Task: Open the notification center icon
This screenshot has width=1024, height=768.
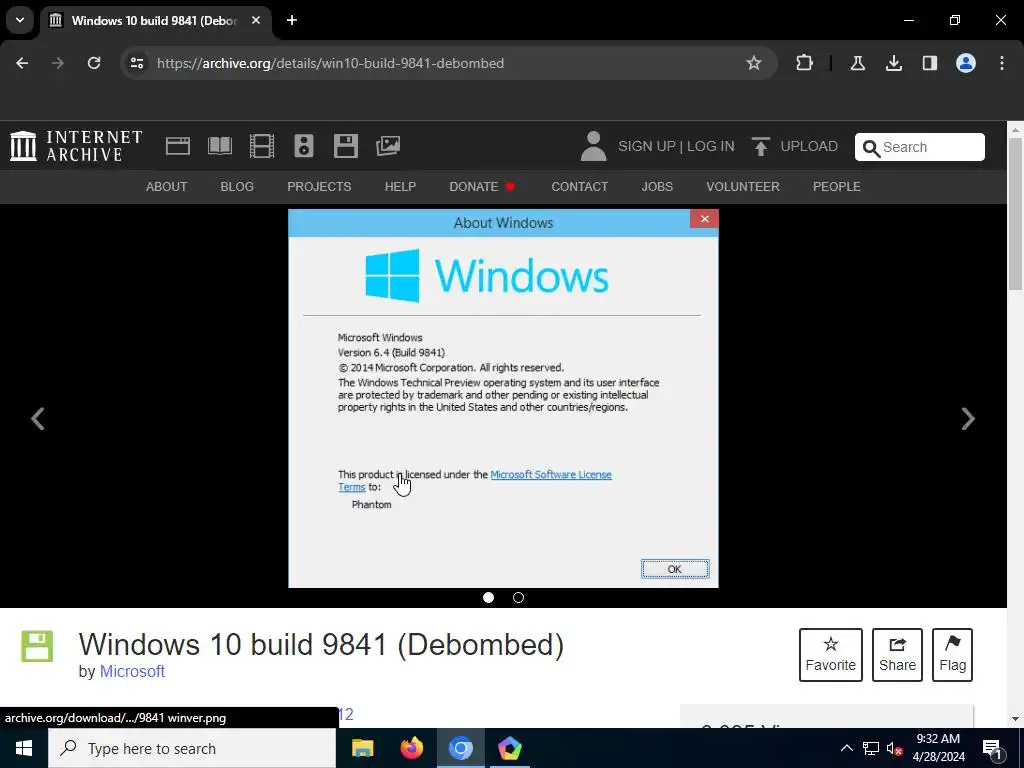Action: pos(992,748)
